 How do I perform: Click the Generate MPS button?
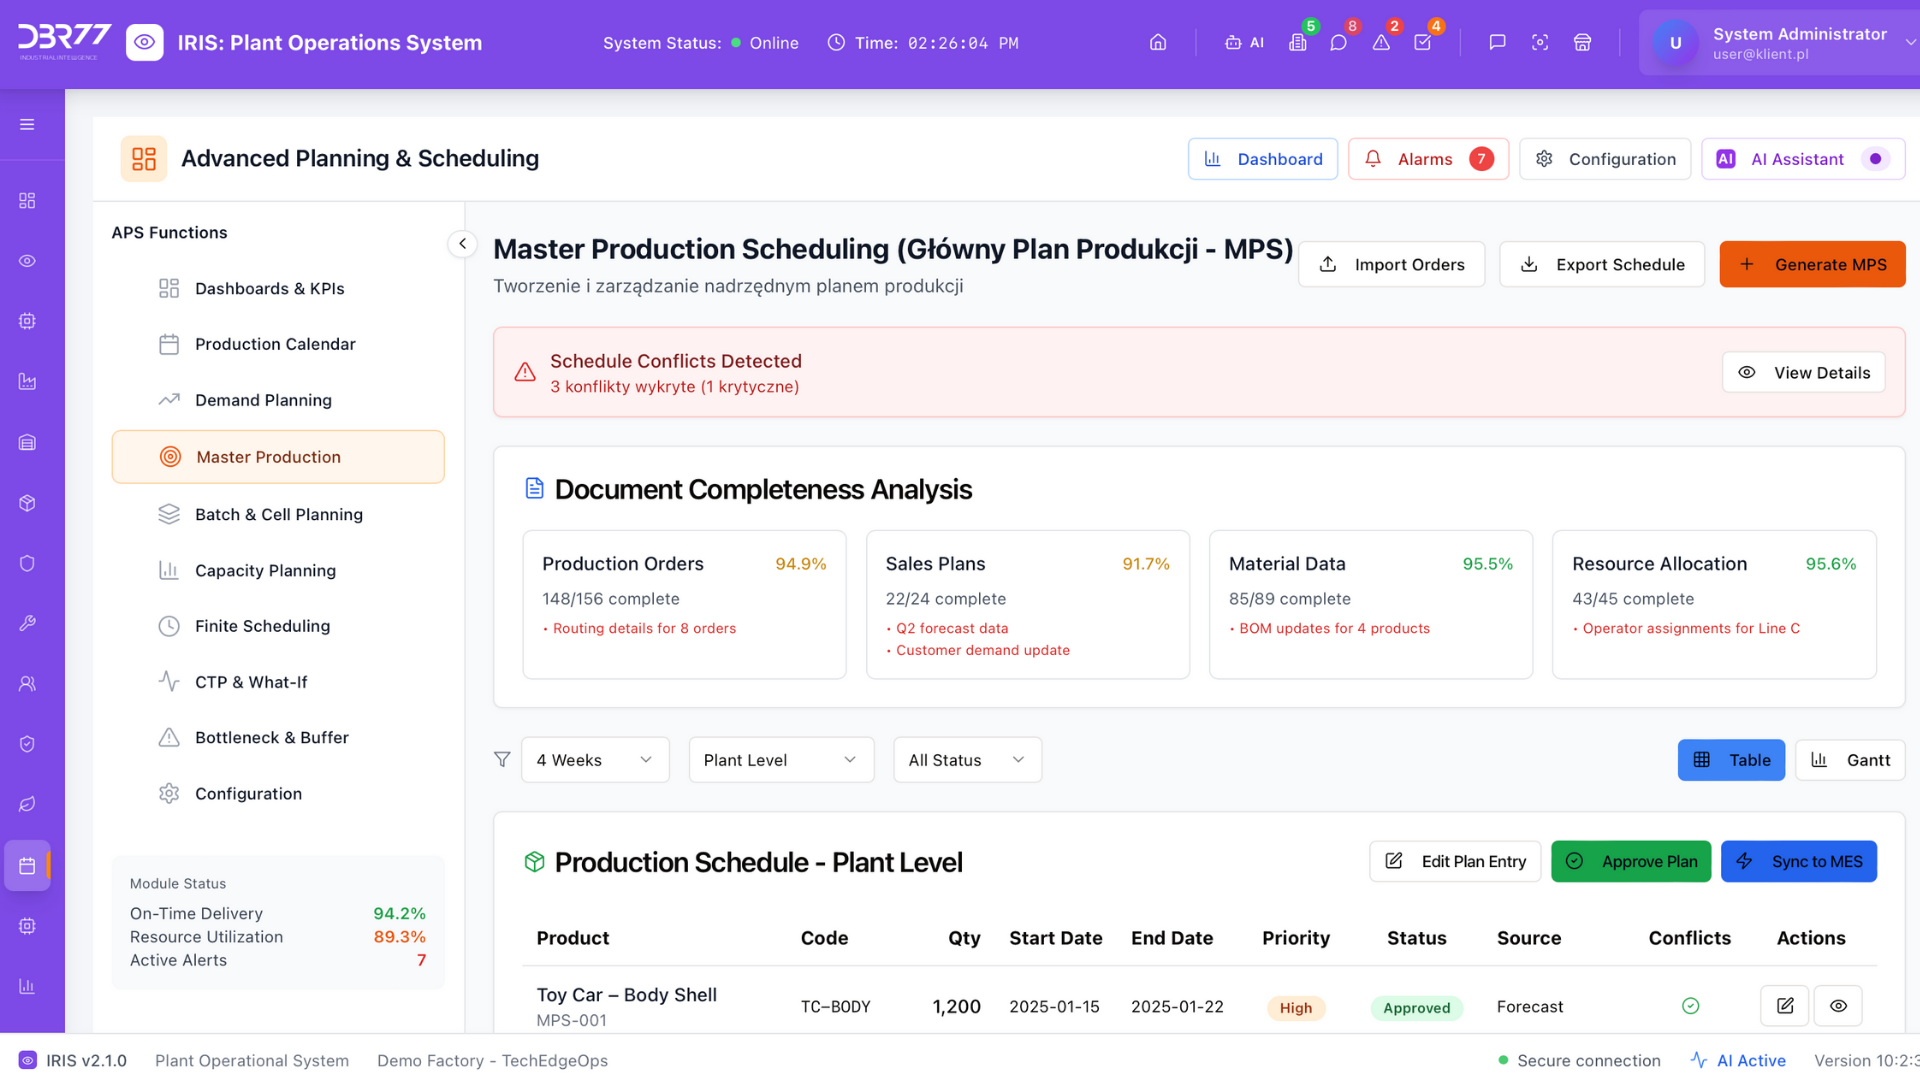[x=1812, y=264]
